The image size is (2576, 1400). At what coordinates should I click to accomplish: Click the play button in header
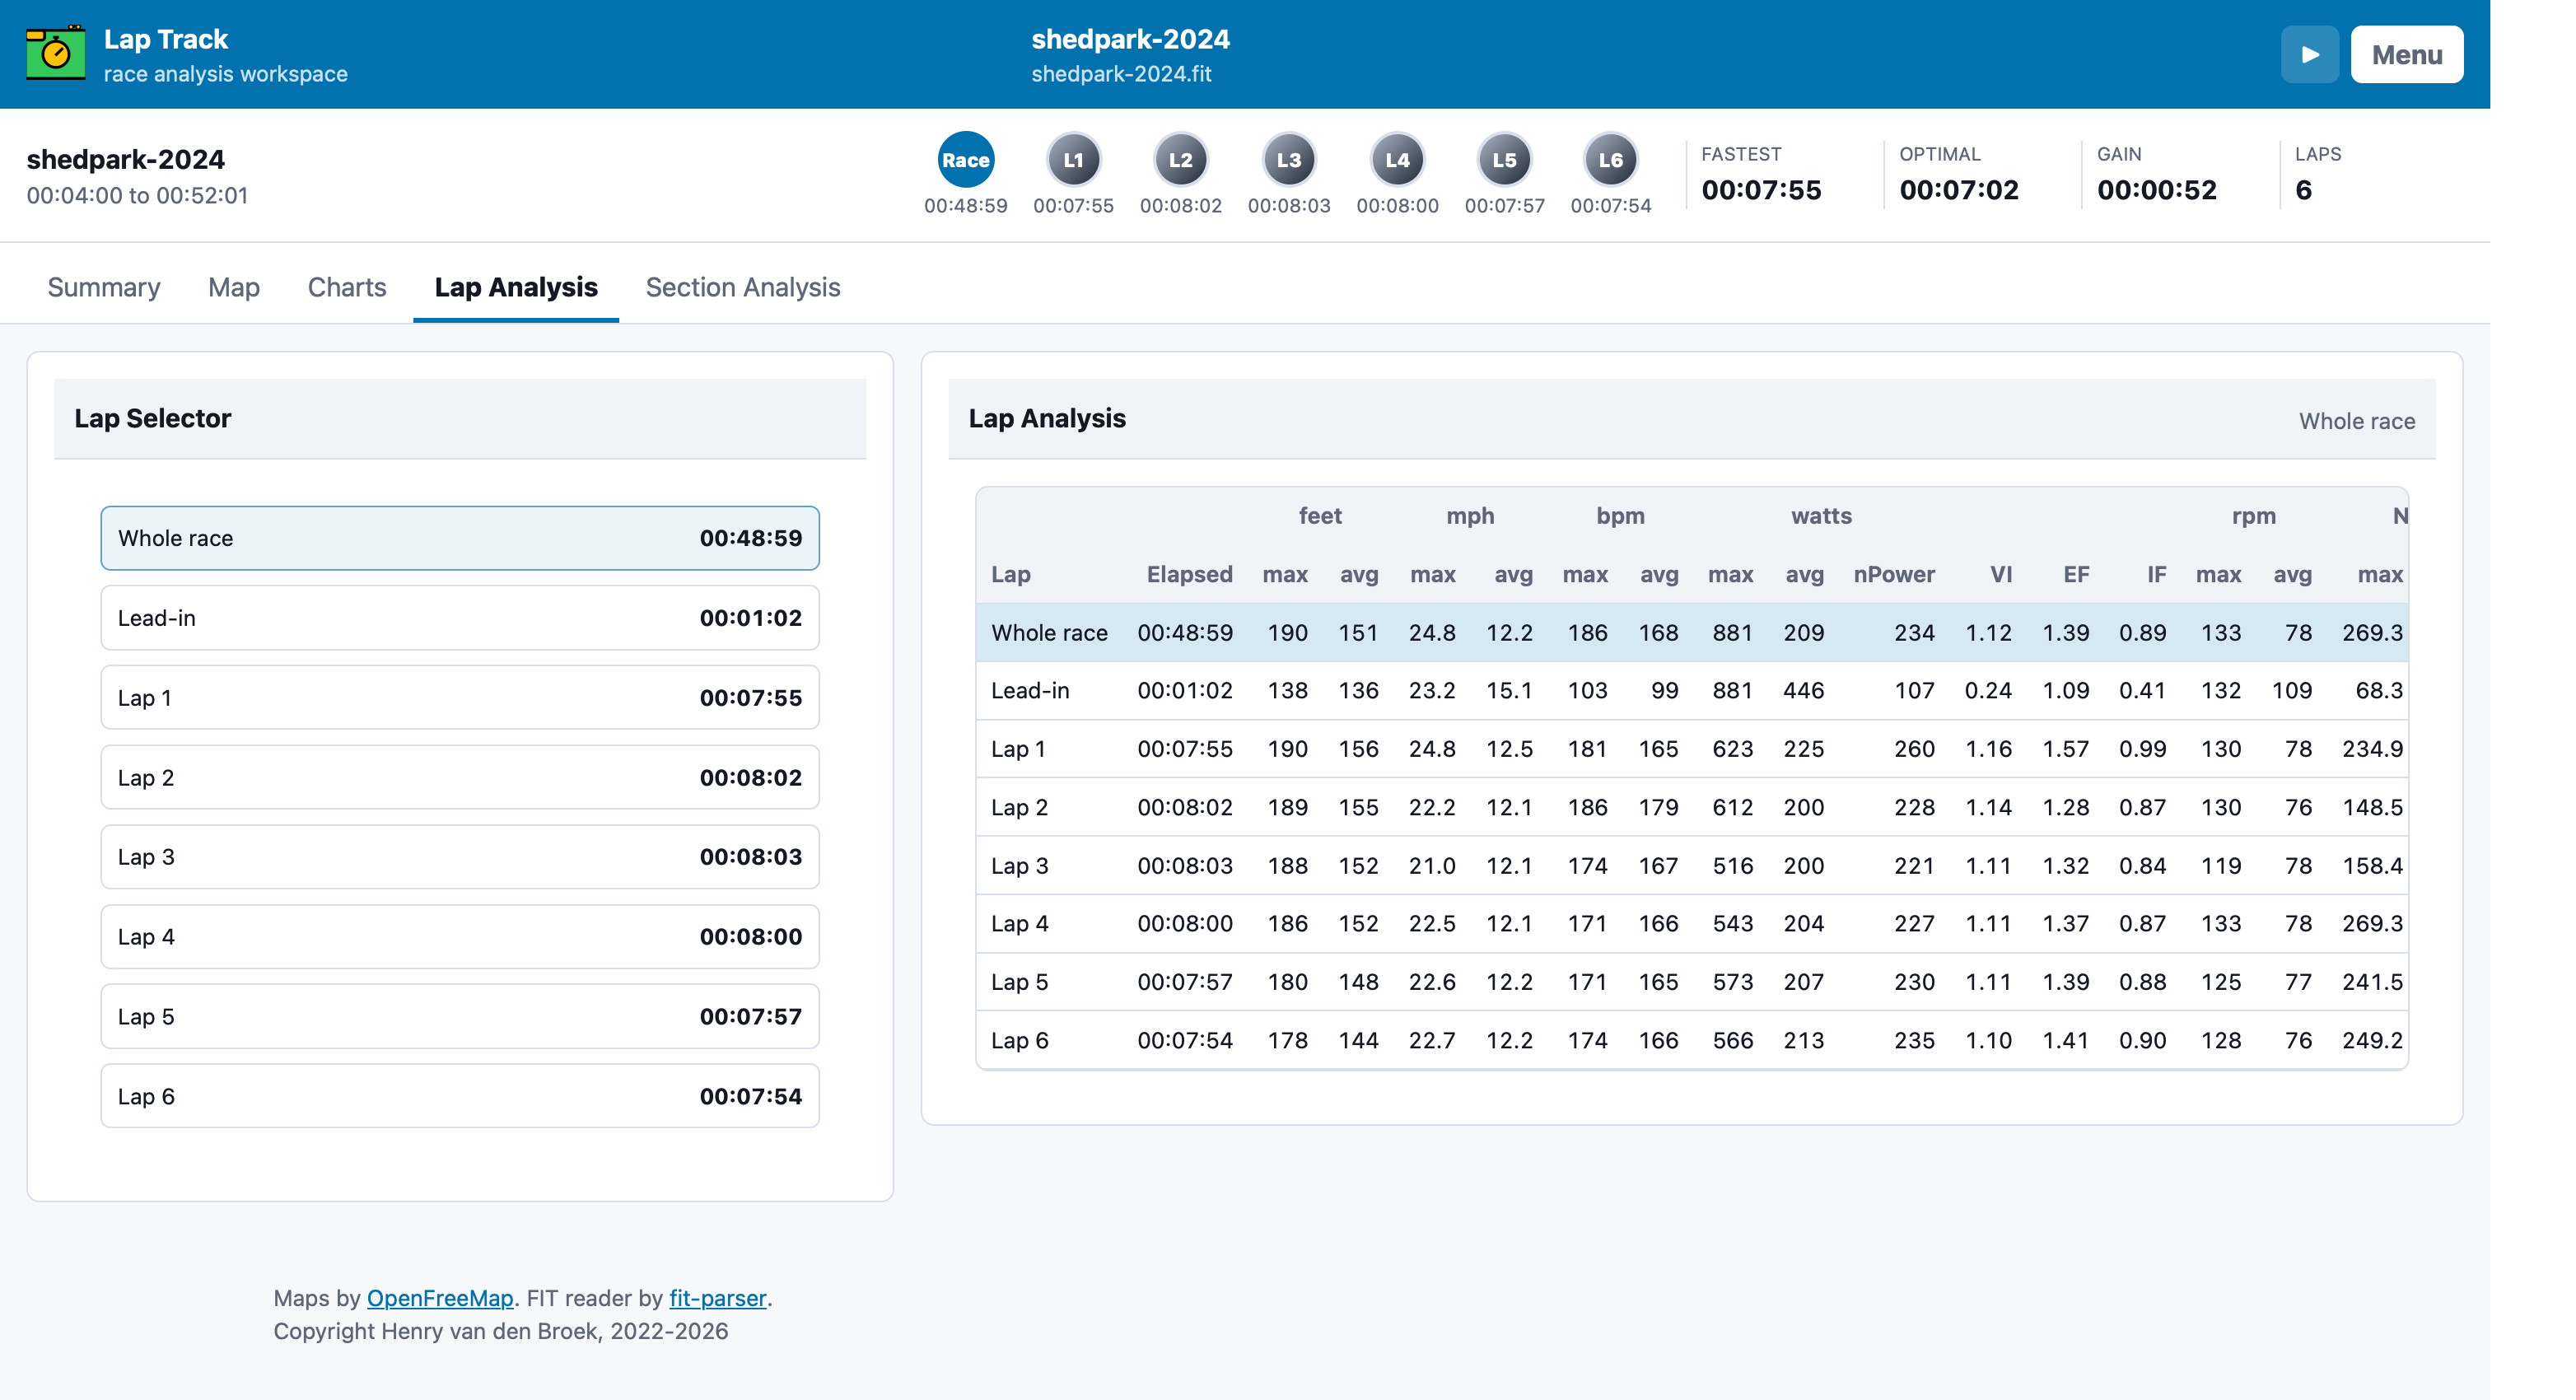[x=2309, y=54]
